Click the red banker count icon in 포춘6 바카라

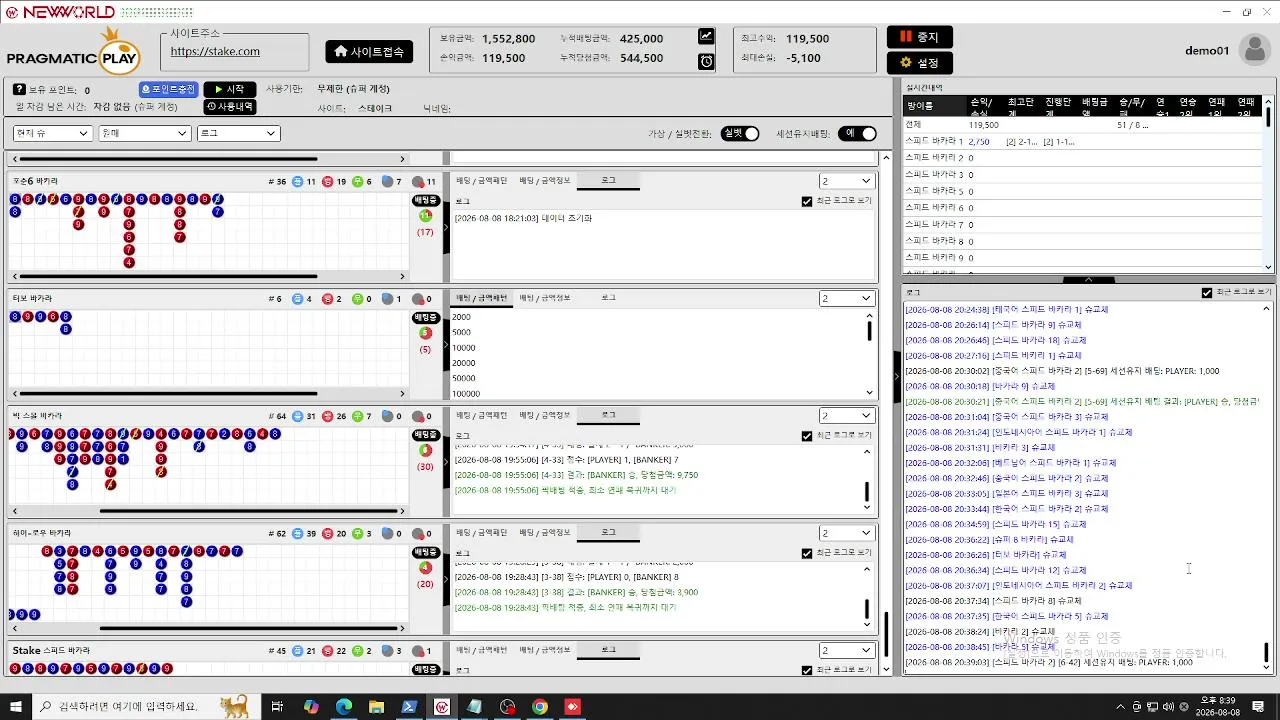(x=327, y=182)
